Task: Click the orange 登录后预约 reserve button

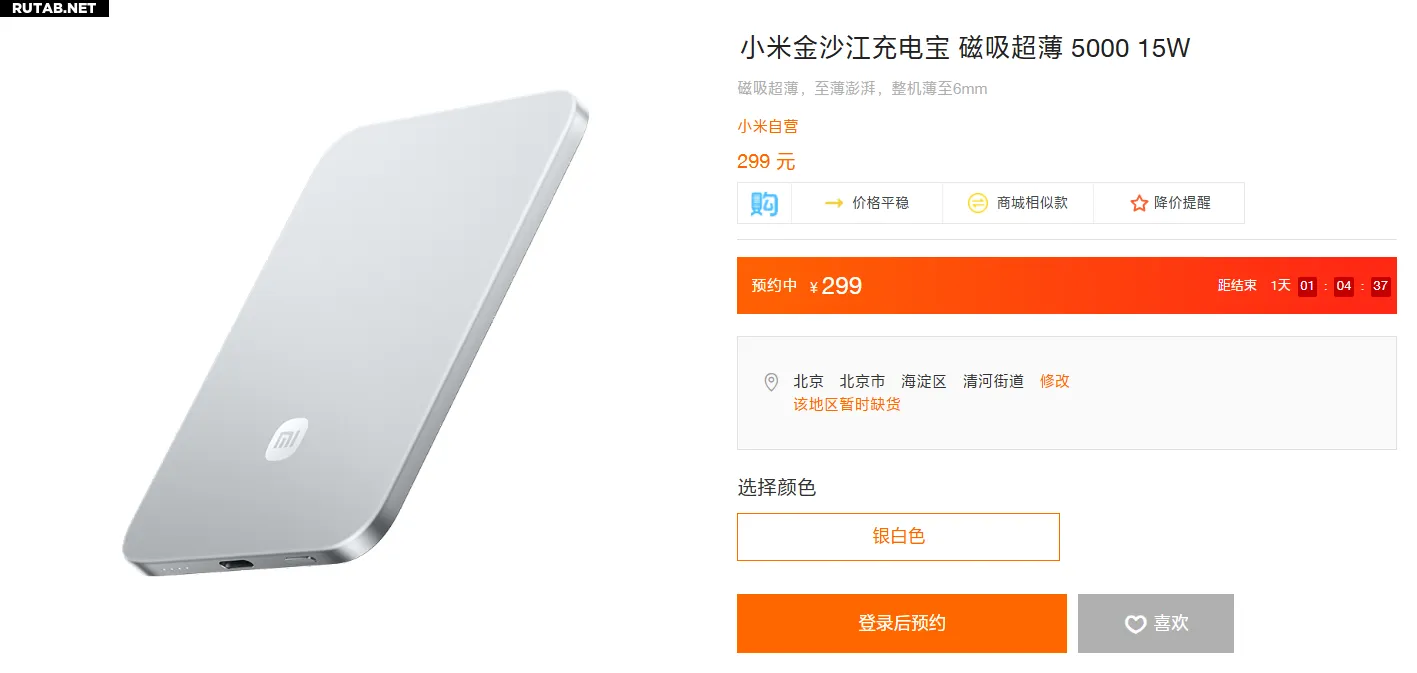Action: tap(902, 624)
